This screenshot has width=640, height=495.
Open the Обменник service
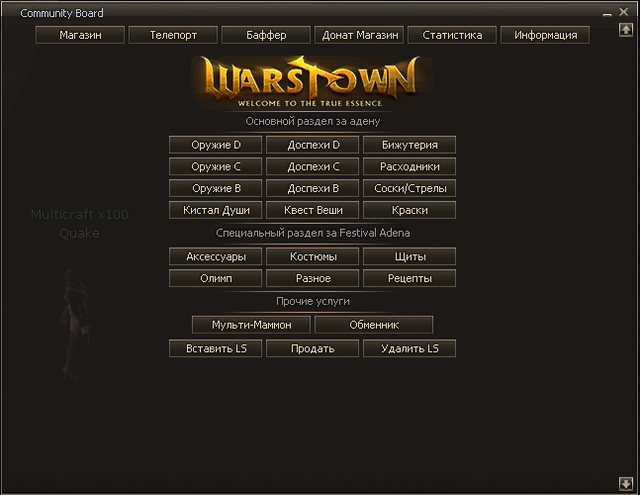pos(373,325)
